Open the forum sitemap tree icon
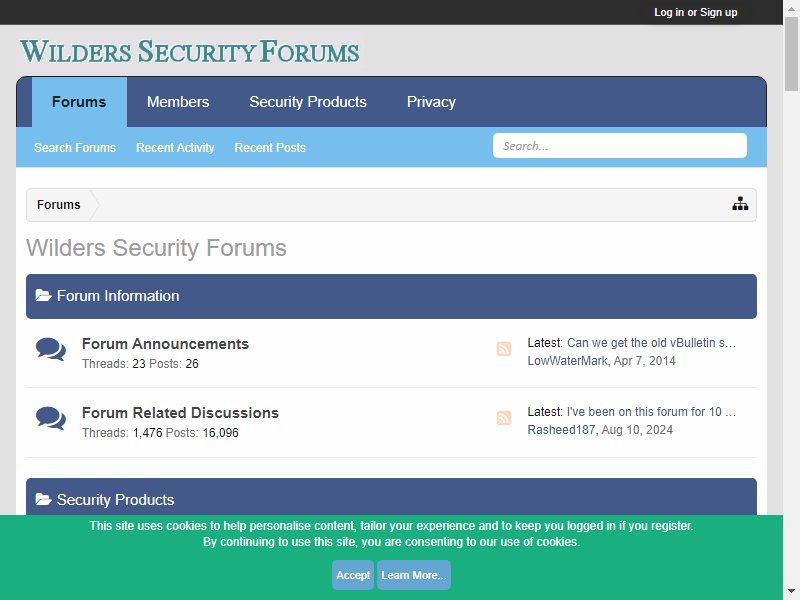 [x=740, y=204]
